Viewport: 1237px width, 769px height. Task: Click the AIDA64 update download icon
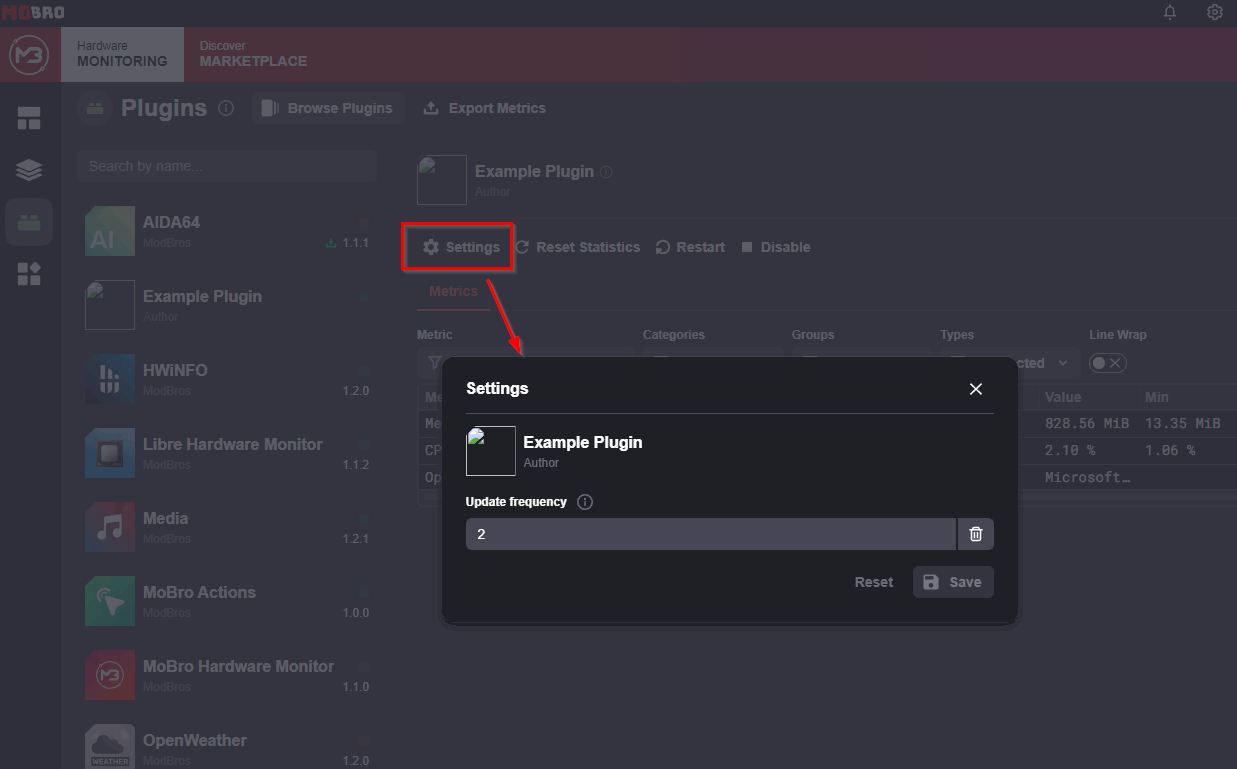click(331, 243)
